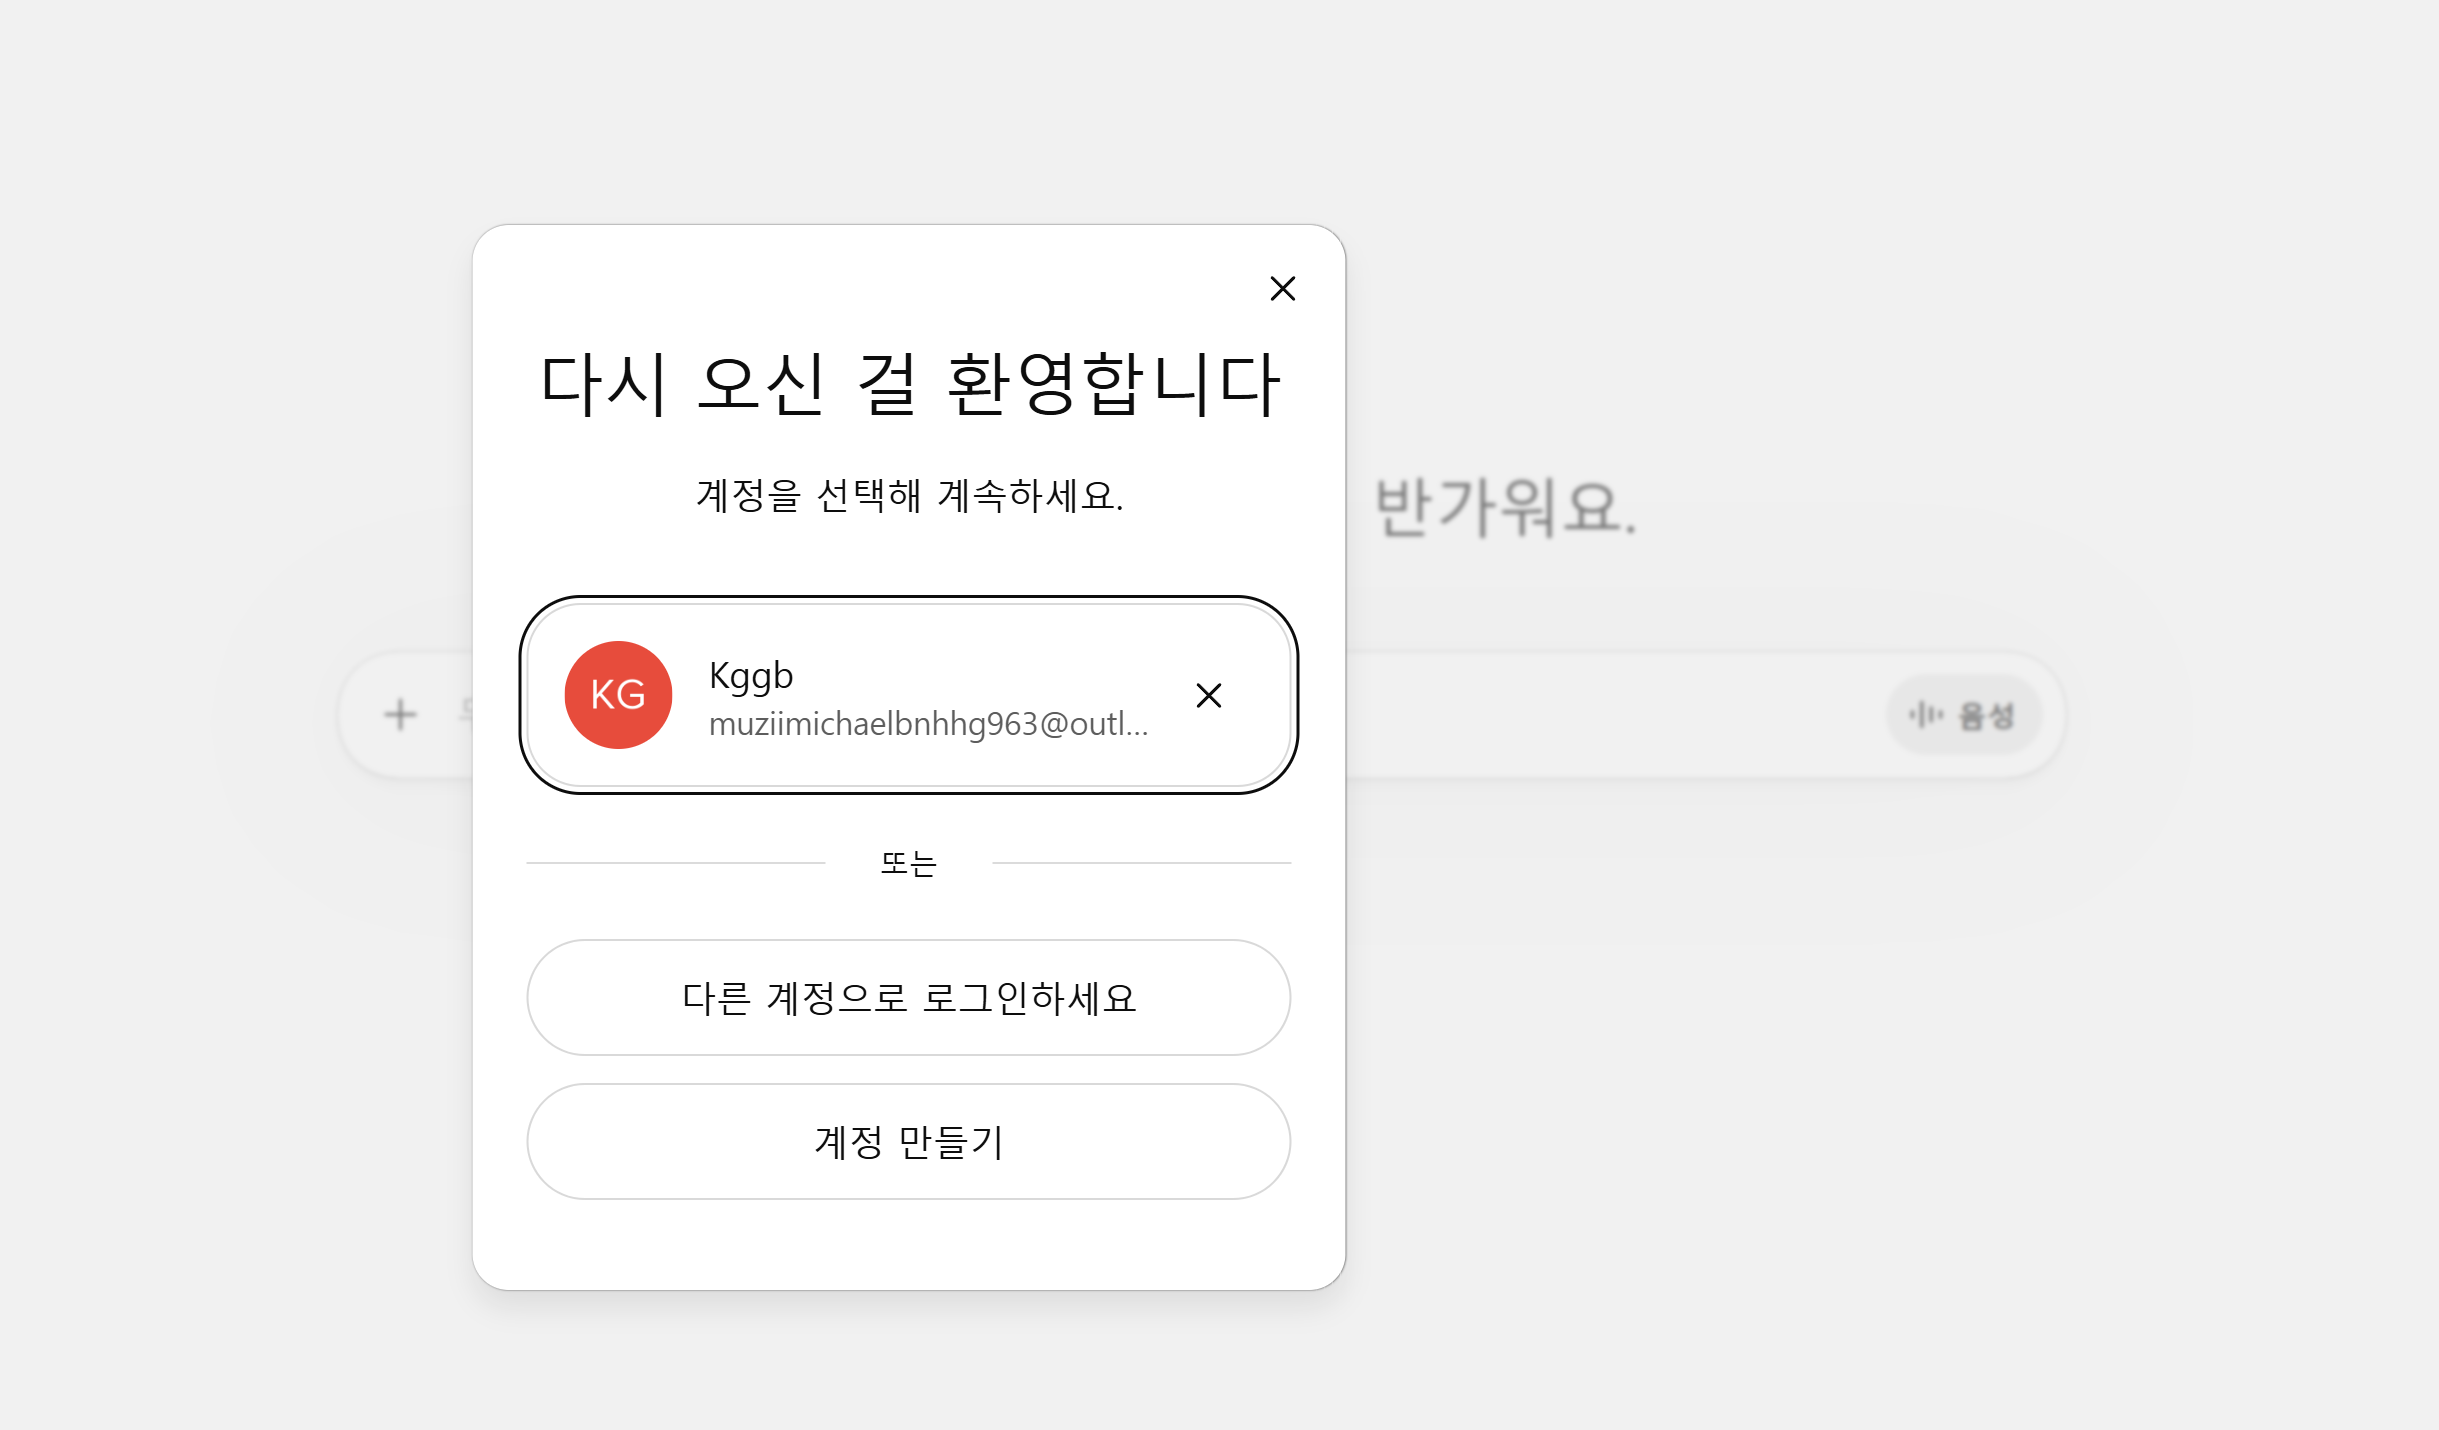Click the divider line right of 또는
The width and height of the screenshot is (2439, 1430).
coord(1140,863)
